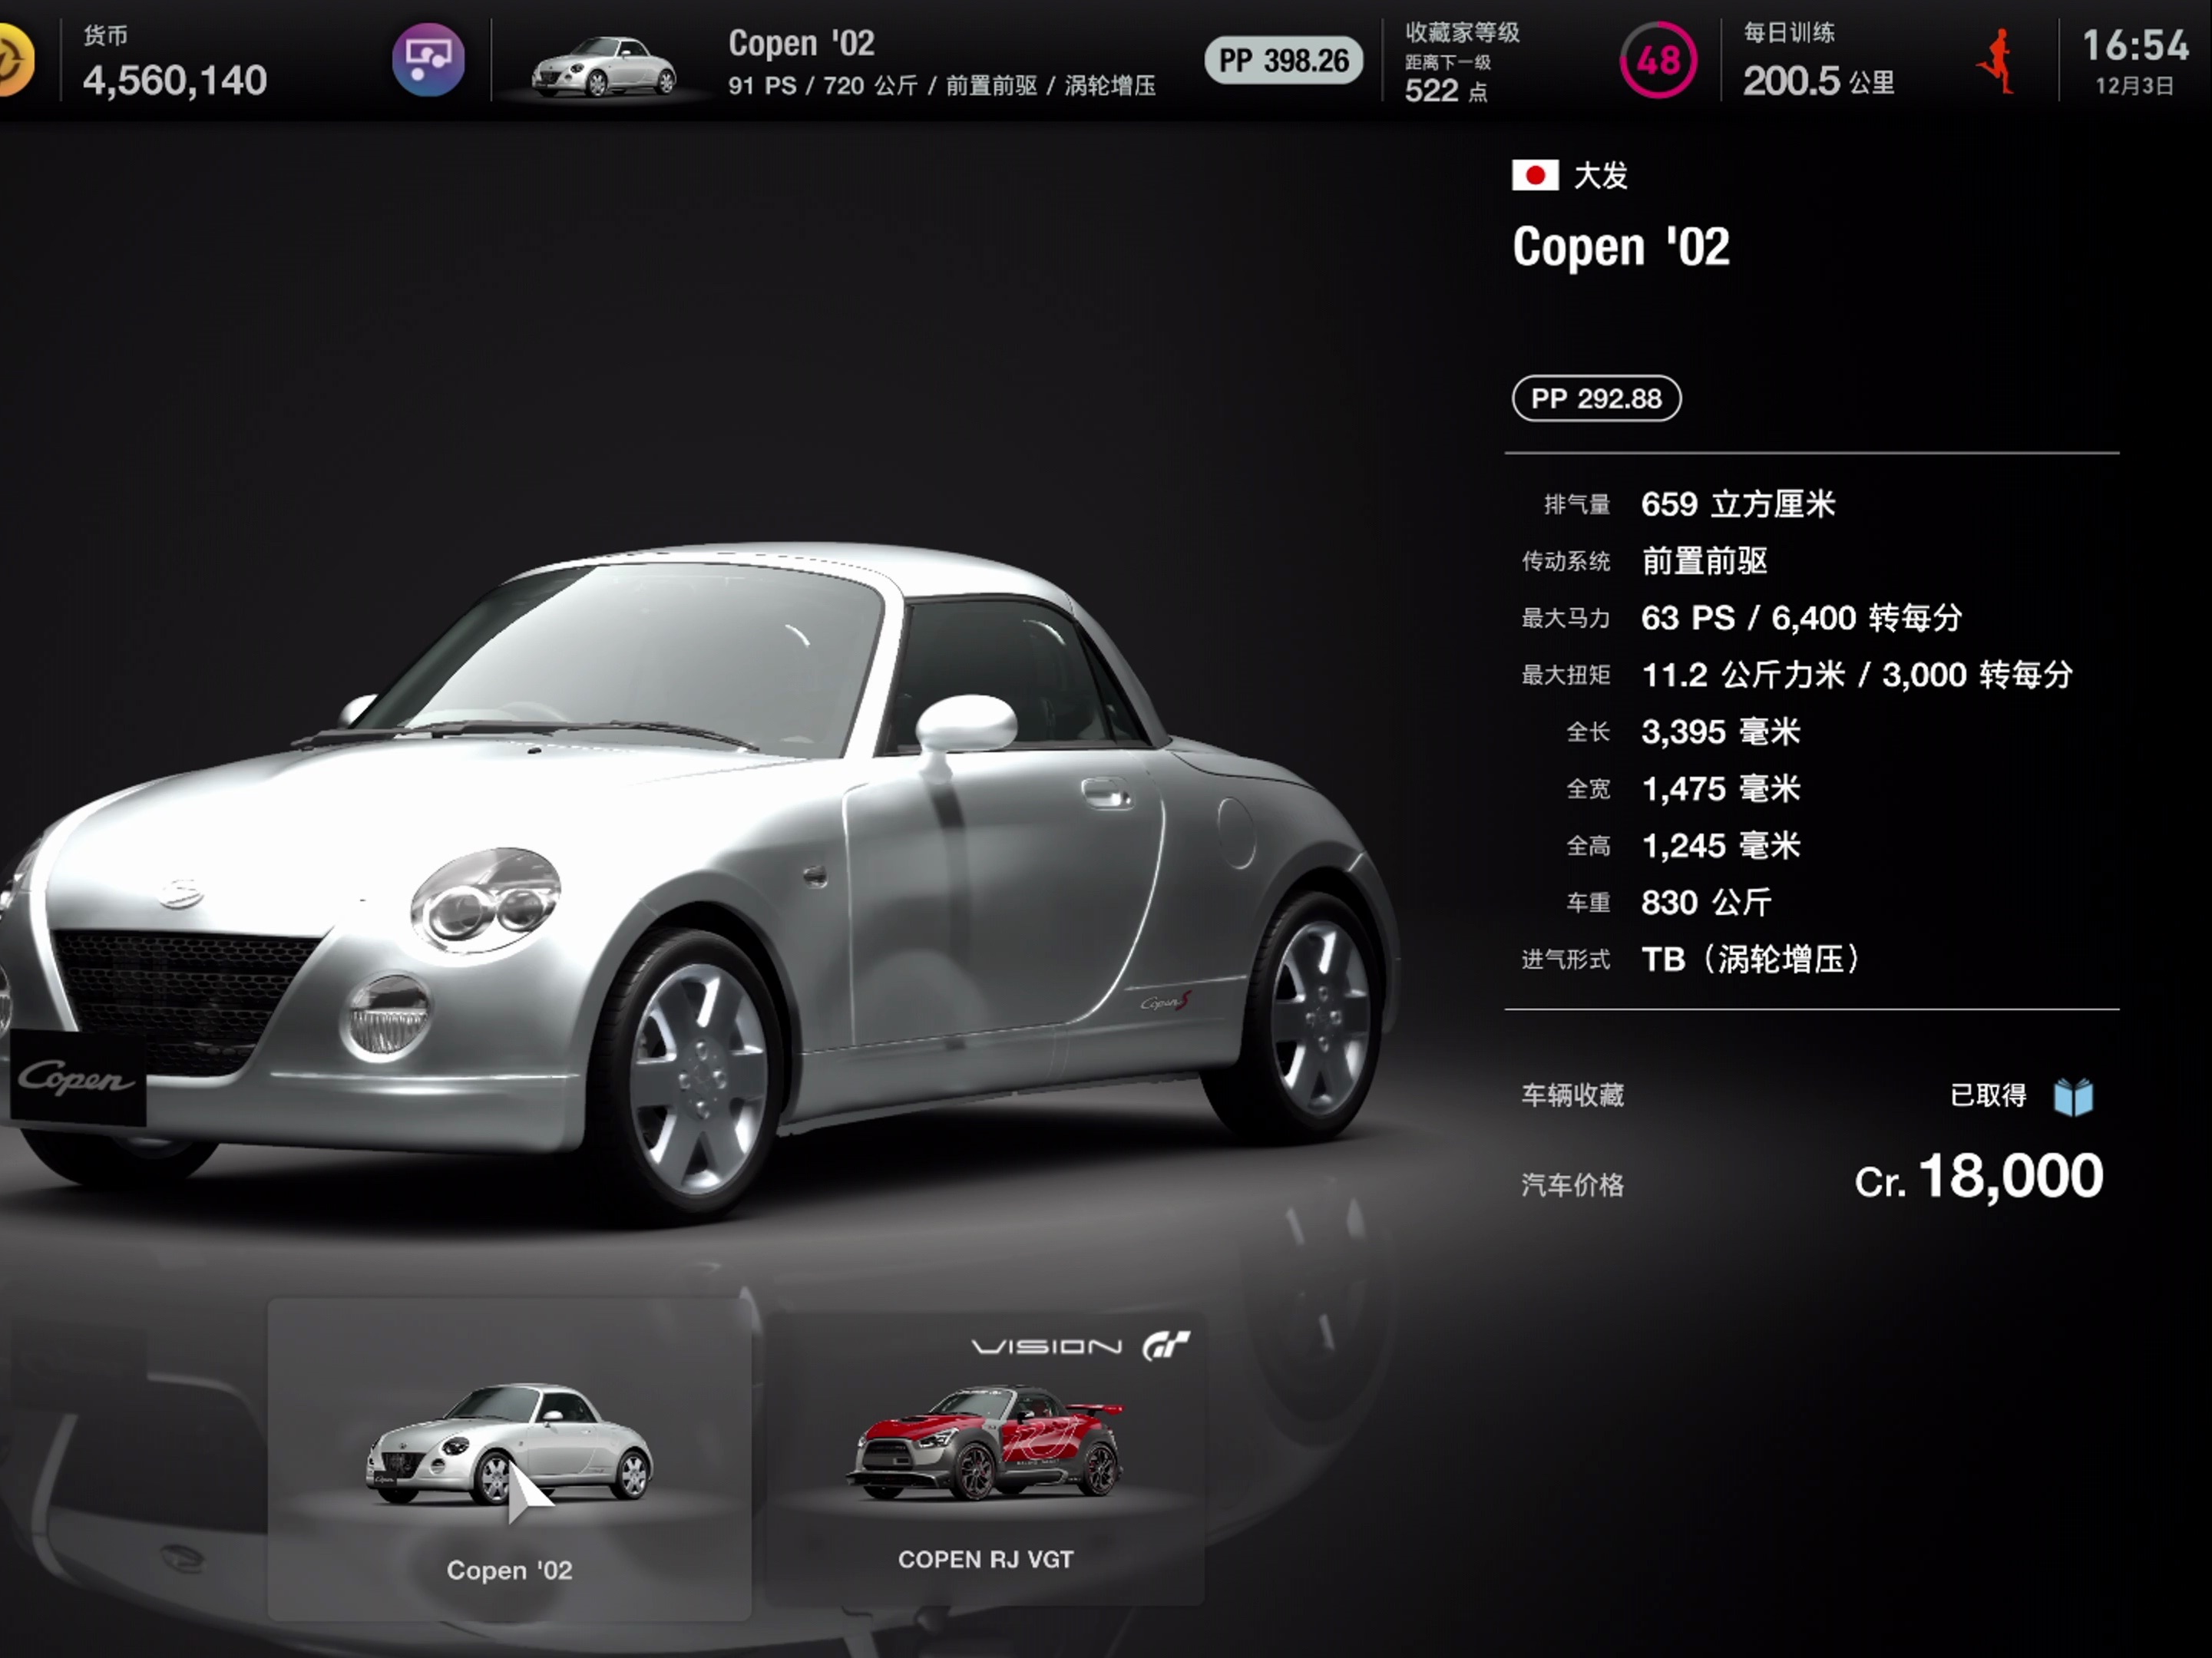Click the 每日训练 label

tap(1789, 32)
